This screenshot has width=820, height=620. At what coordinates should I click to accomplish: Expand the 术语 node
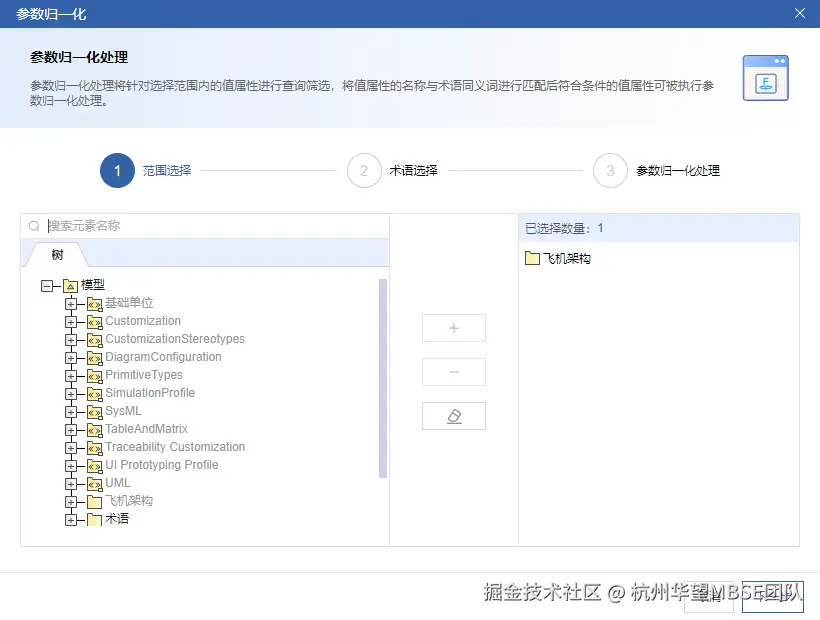71,520
